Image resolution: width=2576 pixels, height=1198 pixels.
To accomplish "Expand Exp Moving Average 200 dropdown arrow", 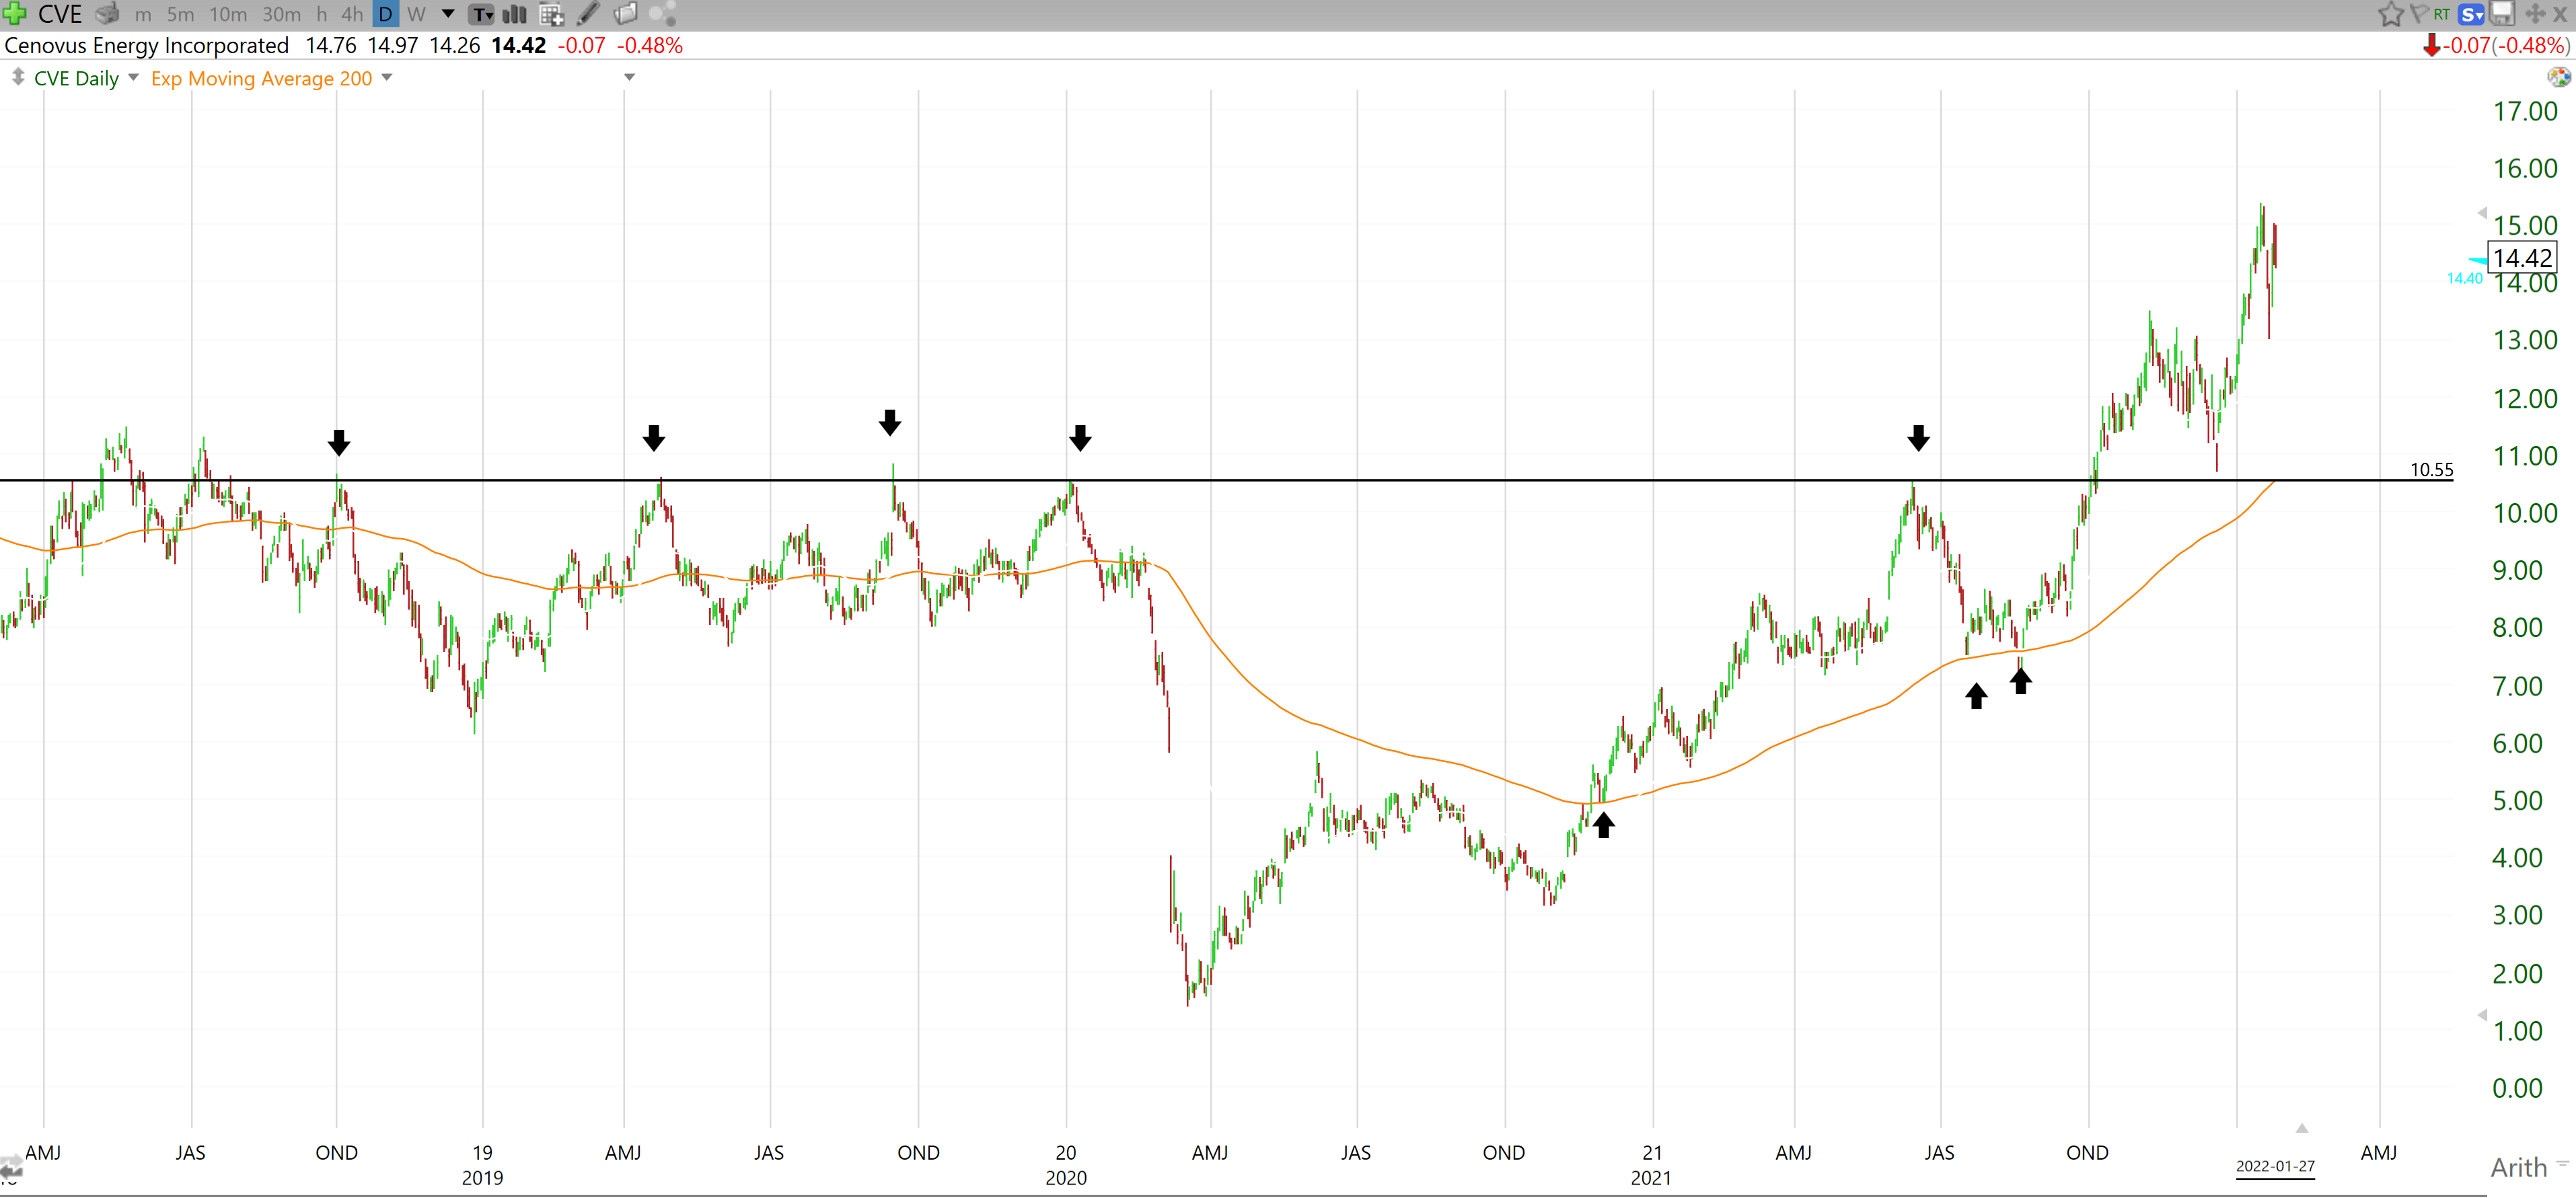I will pos(387,78).
